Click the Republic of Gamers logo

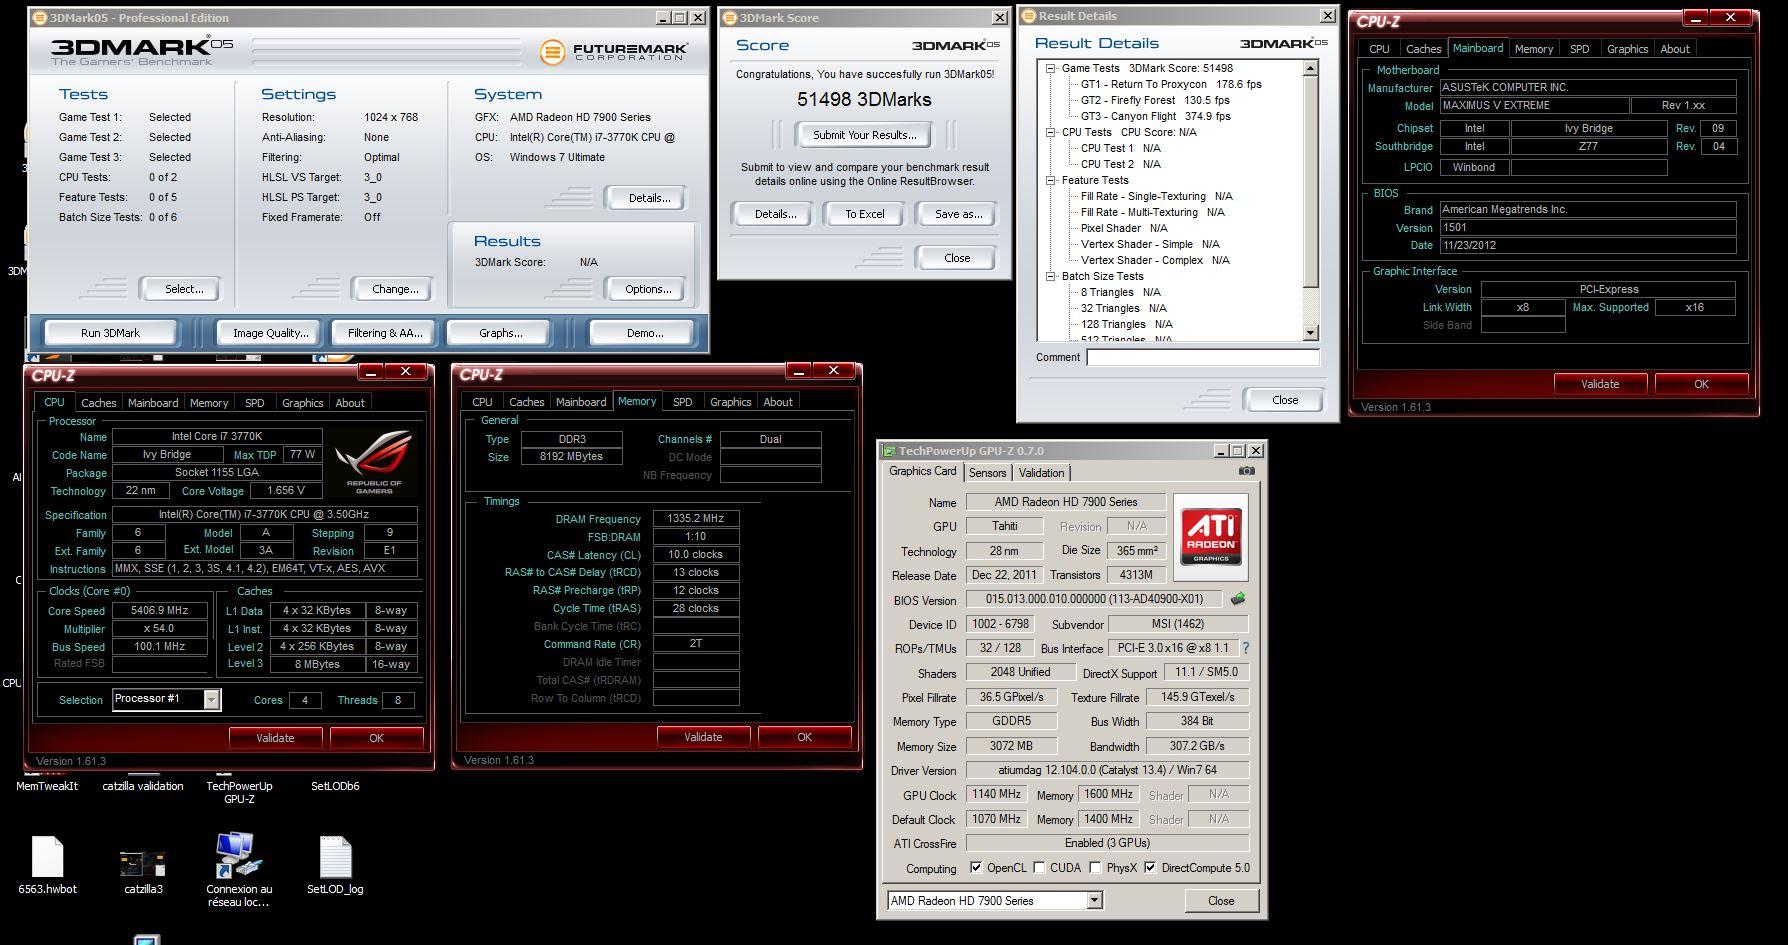(x=374, y=462)
